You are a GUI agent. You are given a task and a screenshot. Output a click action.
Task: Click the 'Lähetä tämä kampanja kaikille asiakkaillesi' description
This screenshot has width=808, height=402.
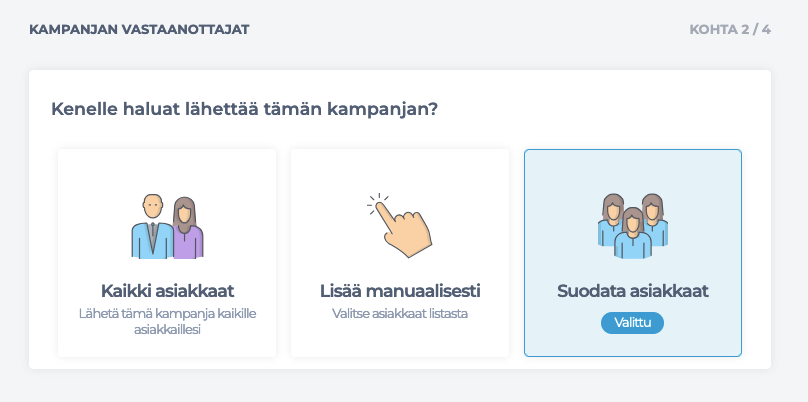[167, 321]
